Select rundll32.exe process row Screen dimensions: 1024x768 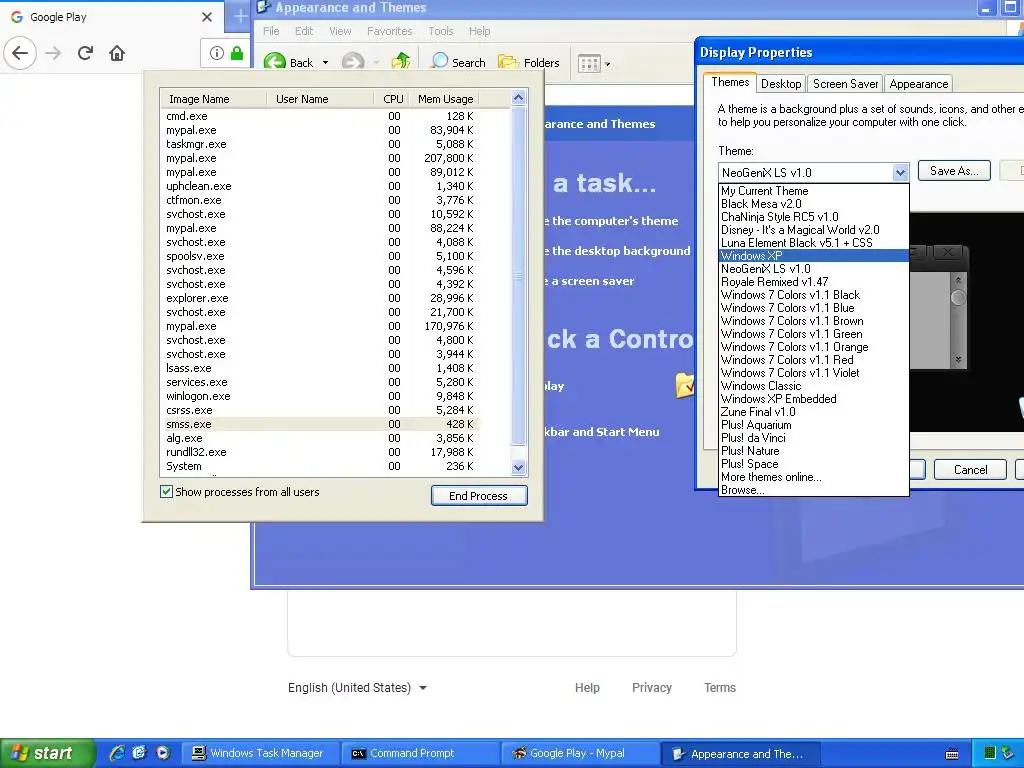pyautogui.click(x=320, y=452)
